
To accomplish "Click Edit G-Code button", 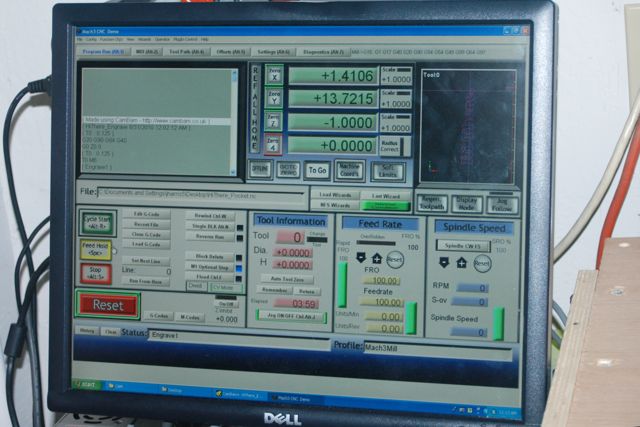I will point(147,214).
